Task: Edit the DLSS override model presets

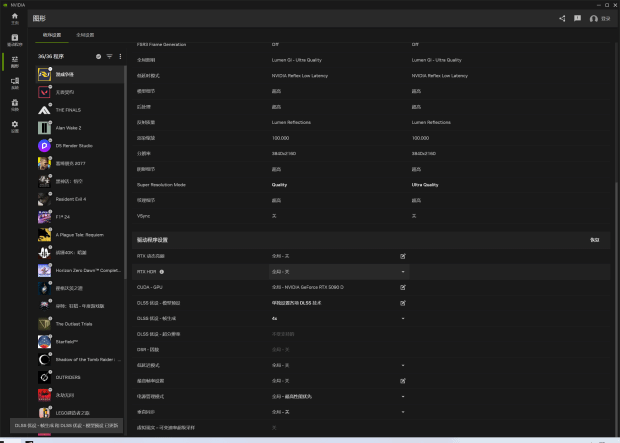Action: click(x=403, y=303)
